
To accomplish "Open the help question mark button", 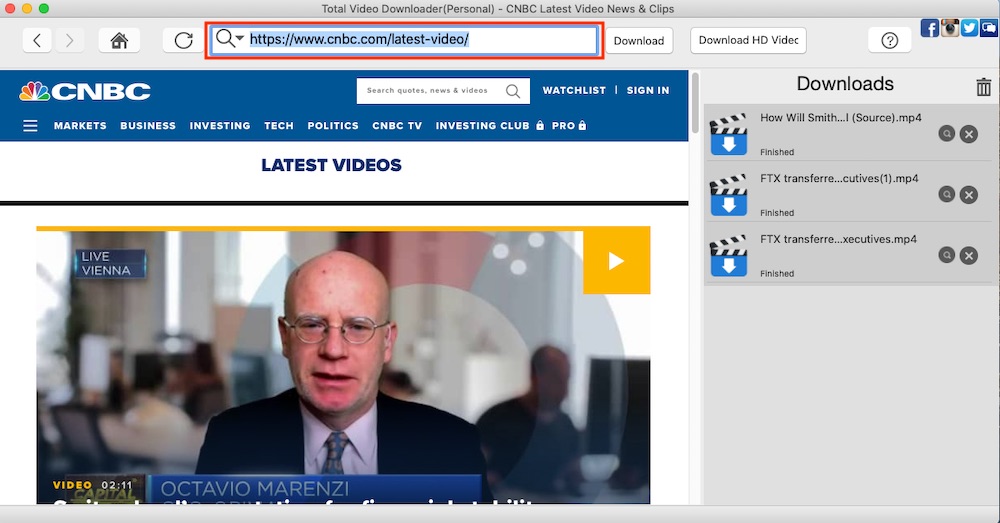I will tap(889, 41).
